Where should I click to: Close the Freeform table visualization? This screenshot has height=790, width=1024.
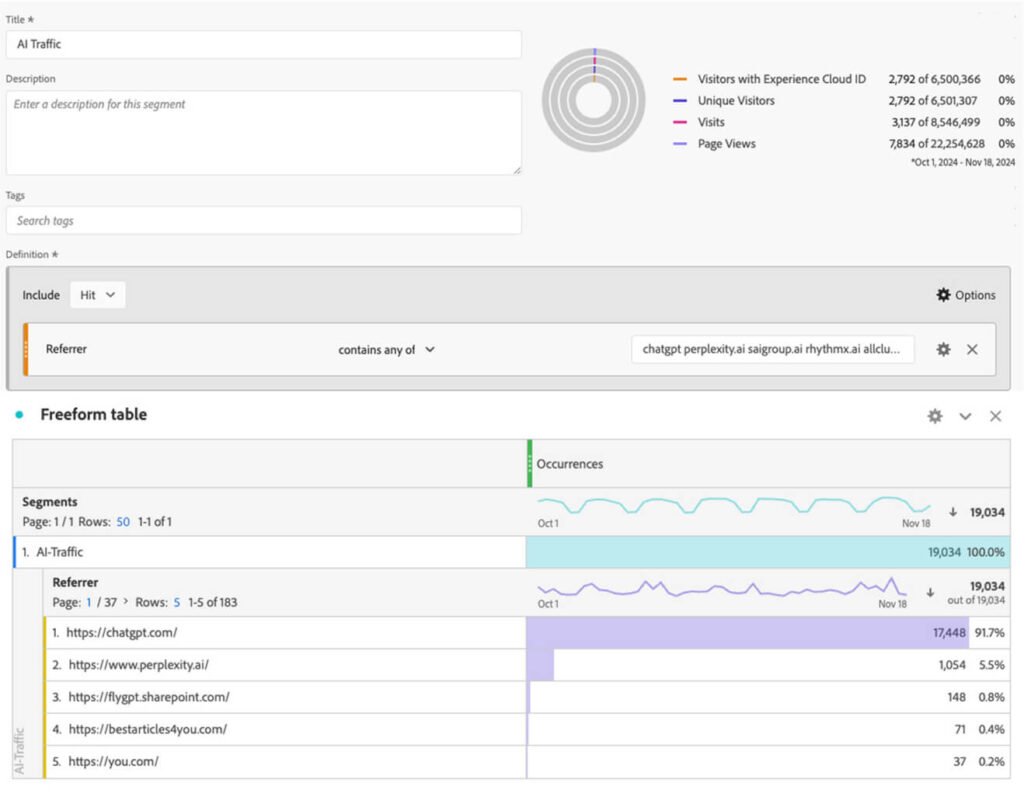pos(994,415)
